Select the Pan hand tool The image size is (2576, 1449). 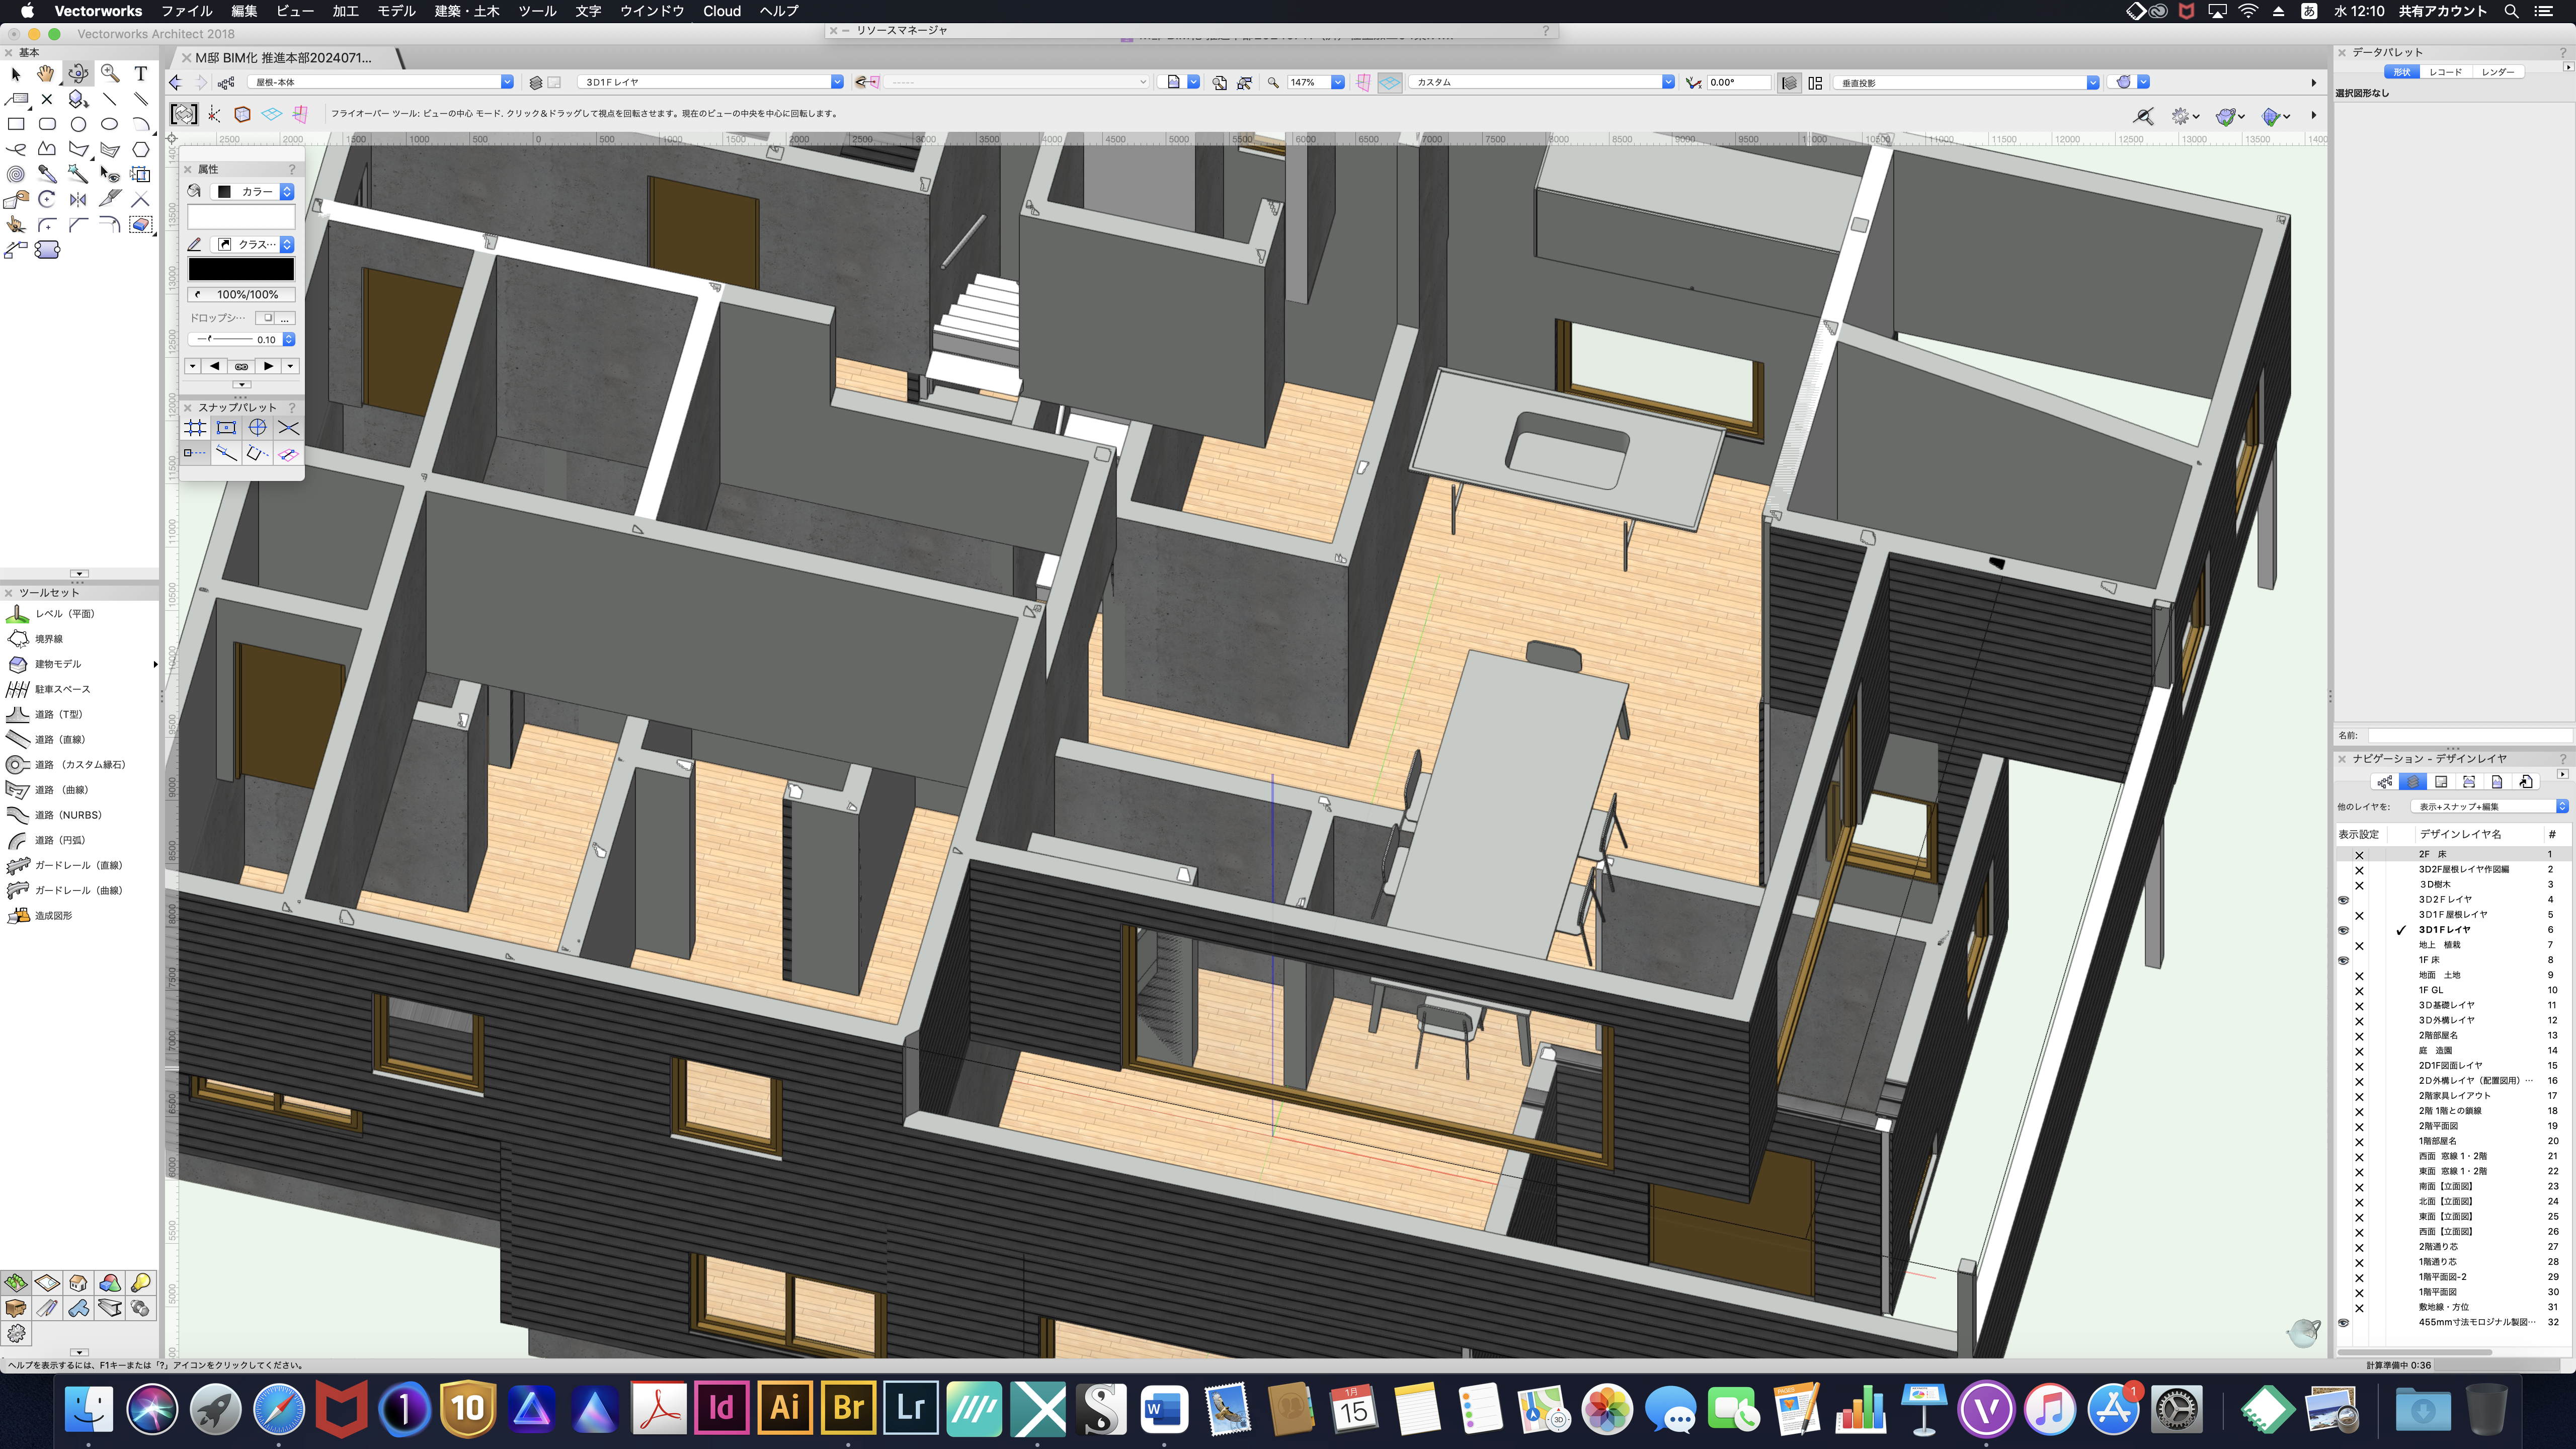[46, 73]
